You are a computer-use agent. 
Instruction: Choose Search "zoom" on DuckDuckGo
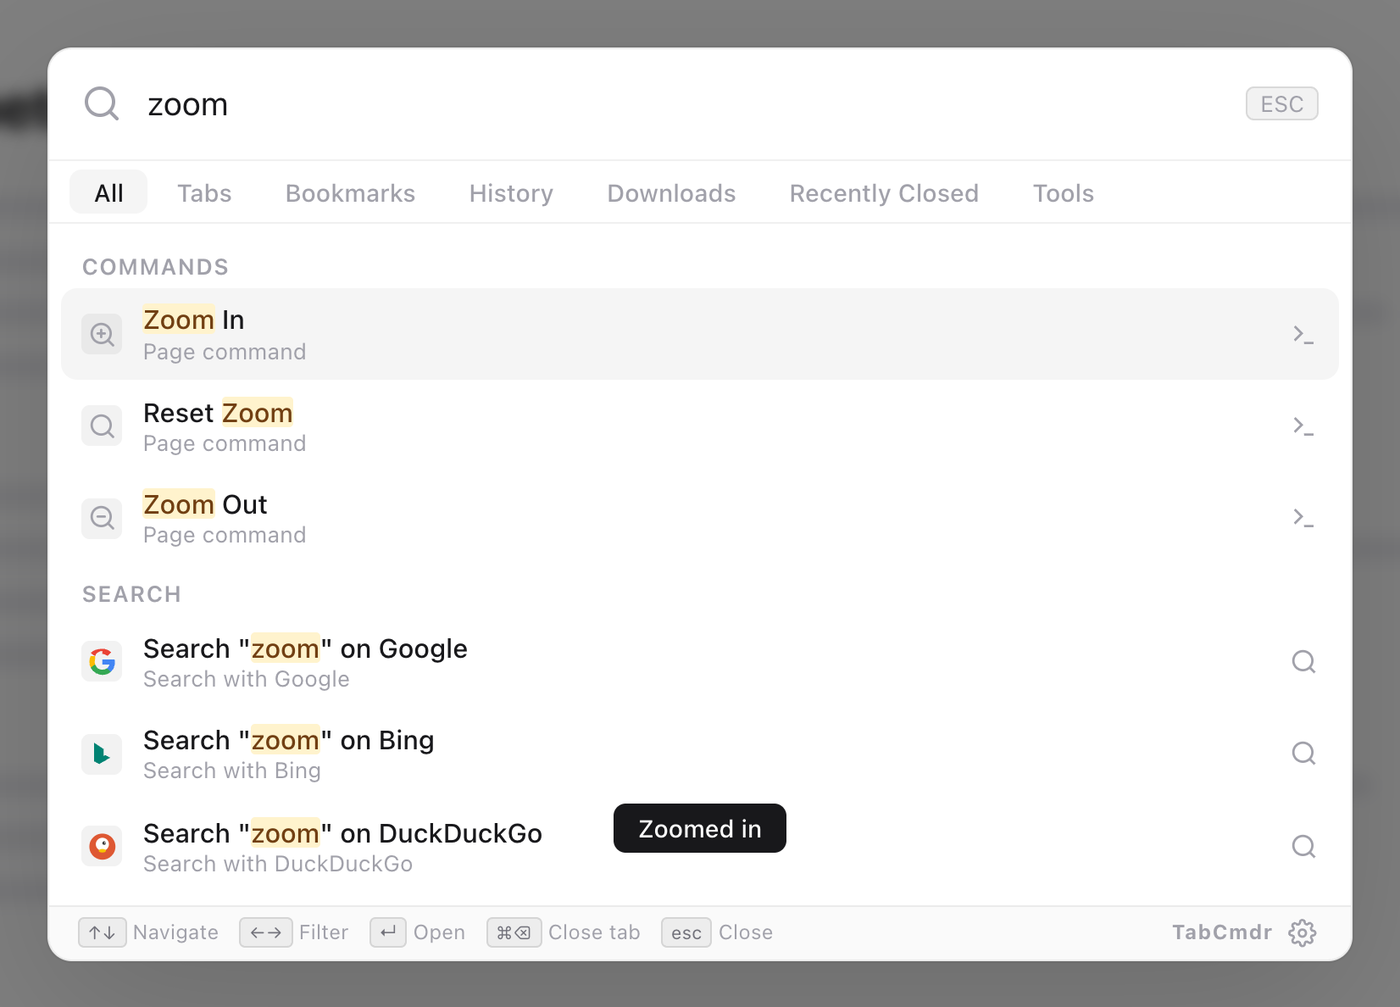(700, 847)
